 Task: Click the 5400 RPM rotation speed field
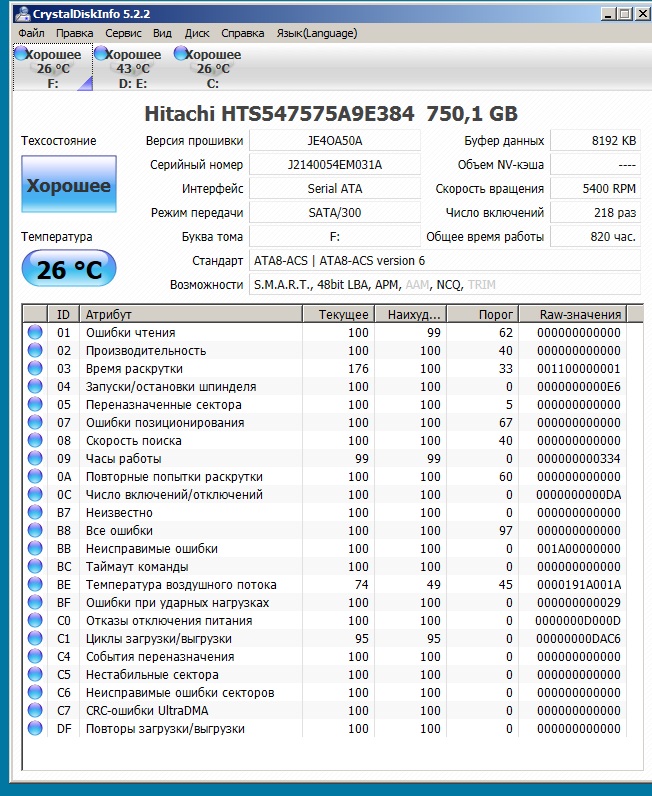click(595, 188)
